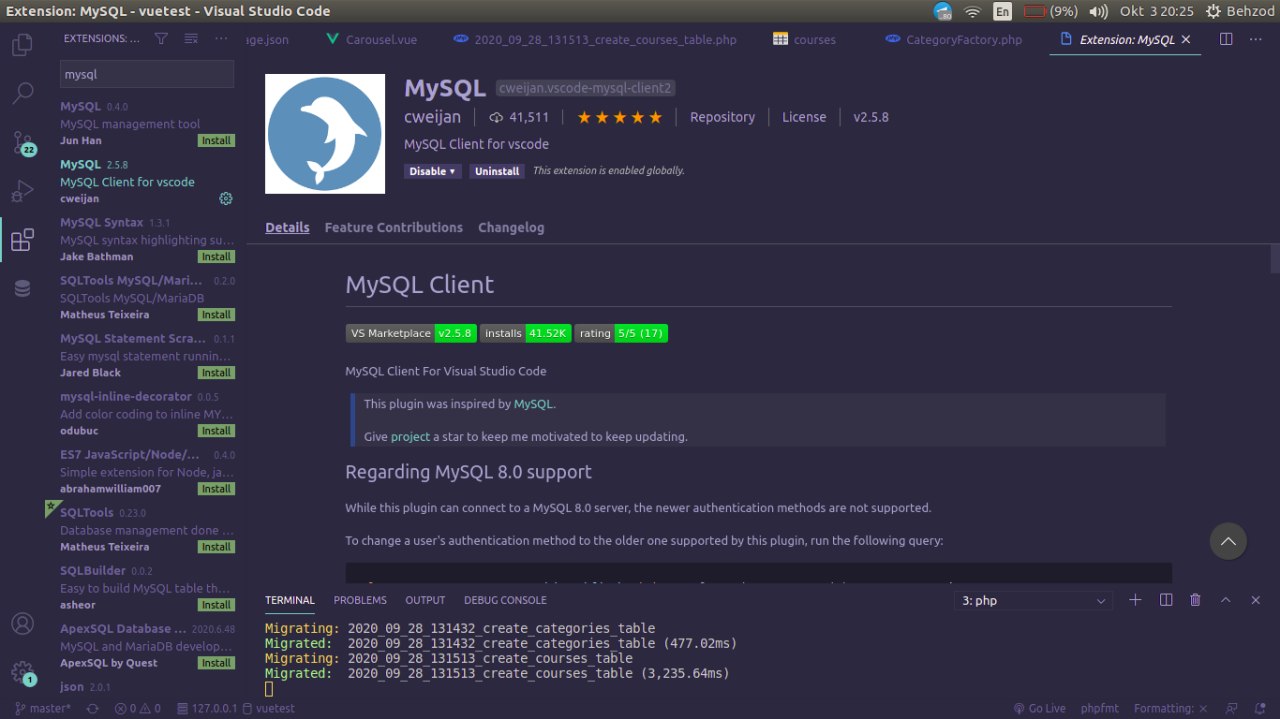Maximize terminal panel with up chevron
The image size is (1280, 719).
point(1226,600)
